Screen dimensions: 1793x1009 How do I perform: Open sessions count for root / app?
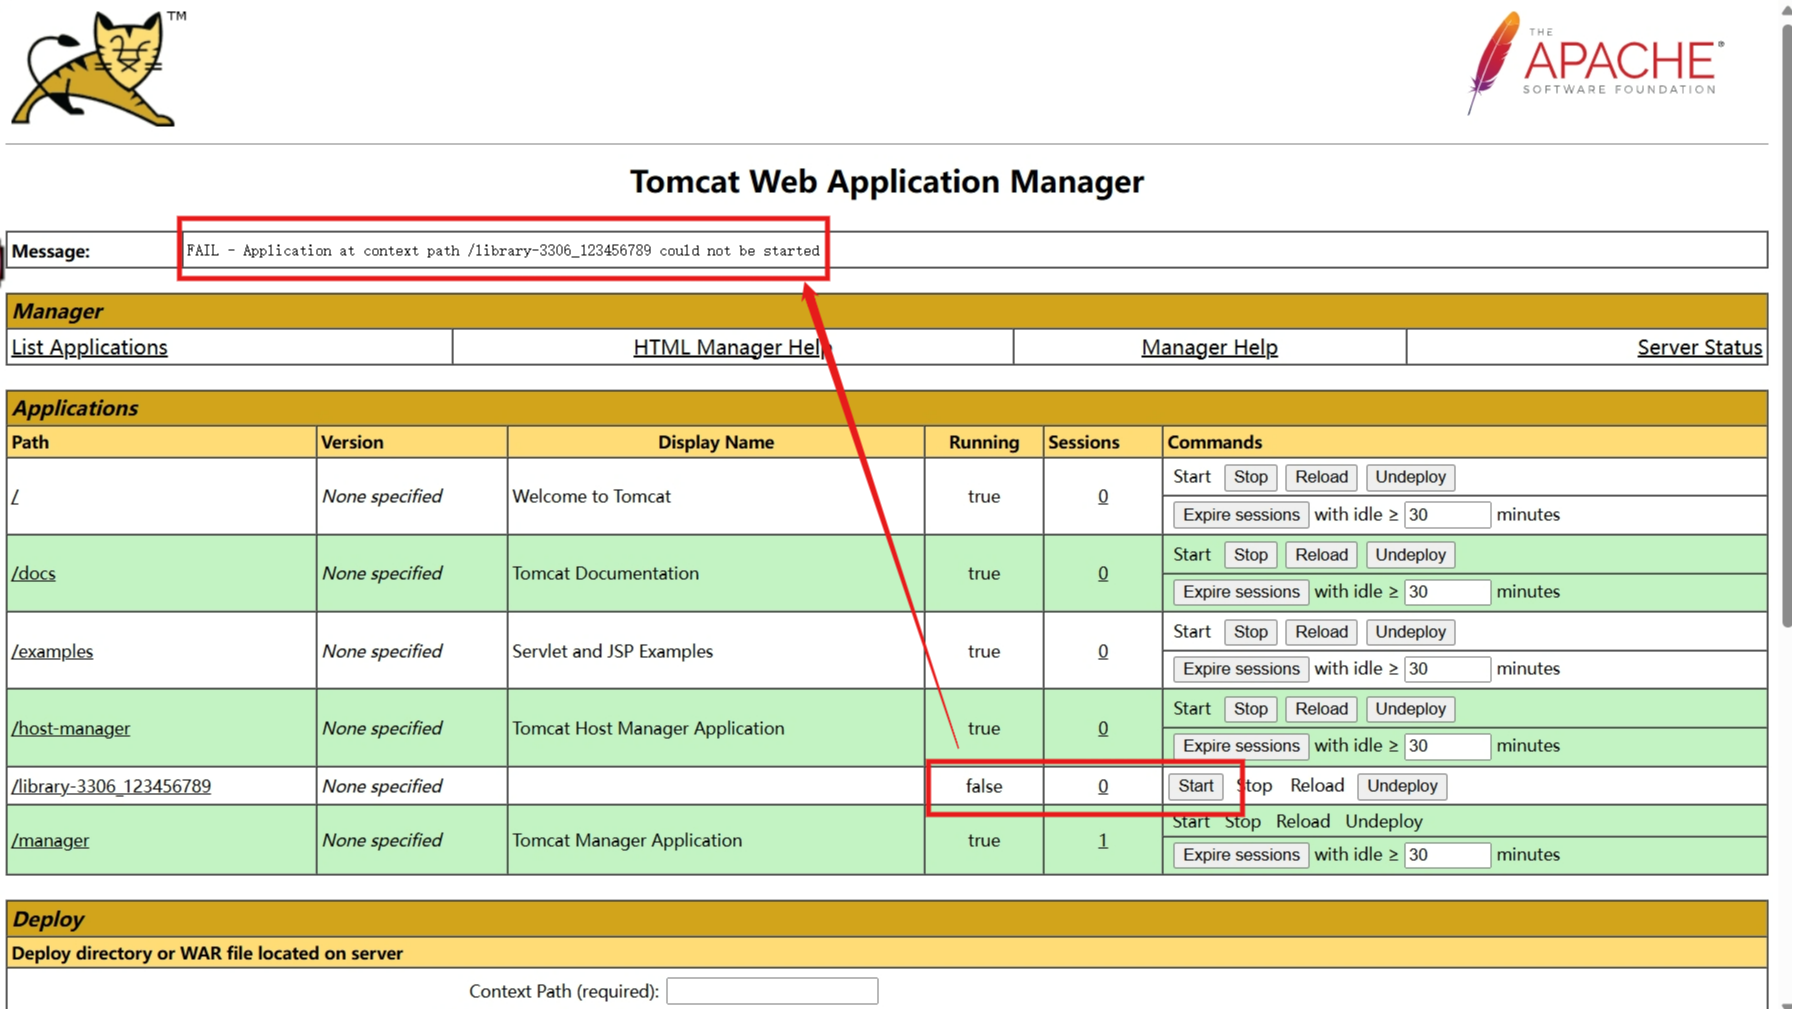[x=1103, y=496]
